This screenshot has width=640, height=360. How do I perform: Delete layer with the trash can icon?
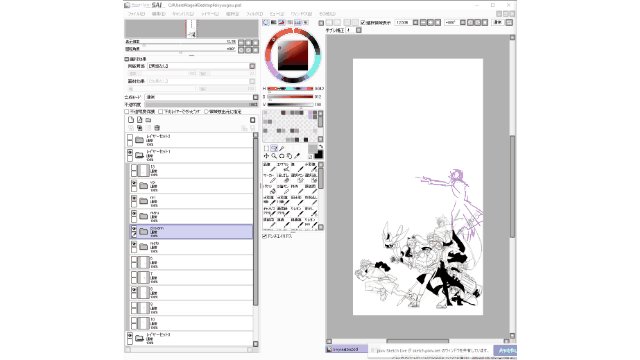coord(157,128)
